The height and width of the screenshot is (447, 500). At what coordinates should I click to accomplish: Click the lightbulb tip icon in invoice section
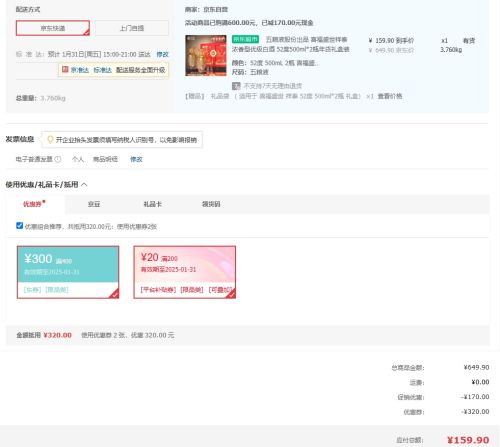pyautogui.click(x=50, y=139)
